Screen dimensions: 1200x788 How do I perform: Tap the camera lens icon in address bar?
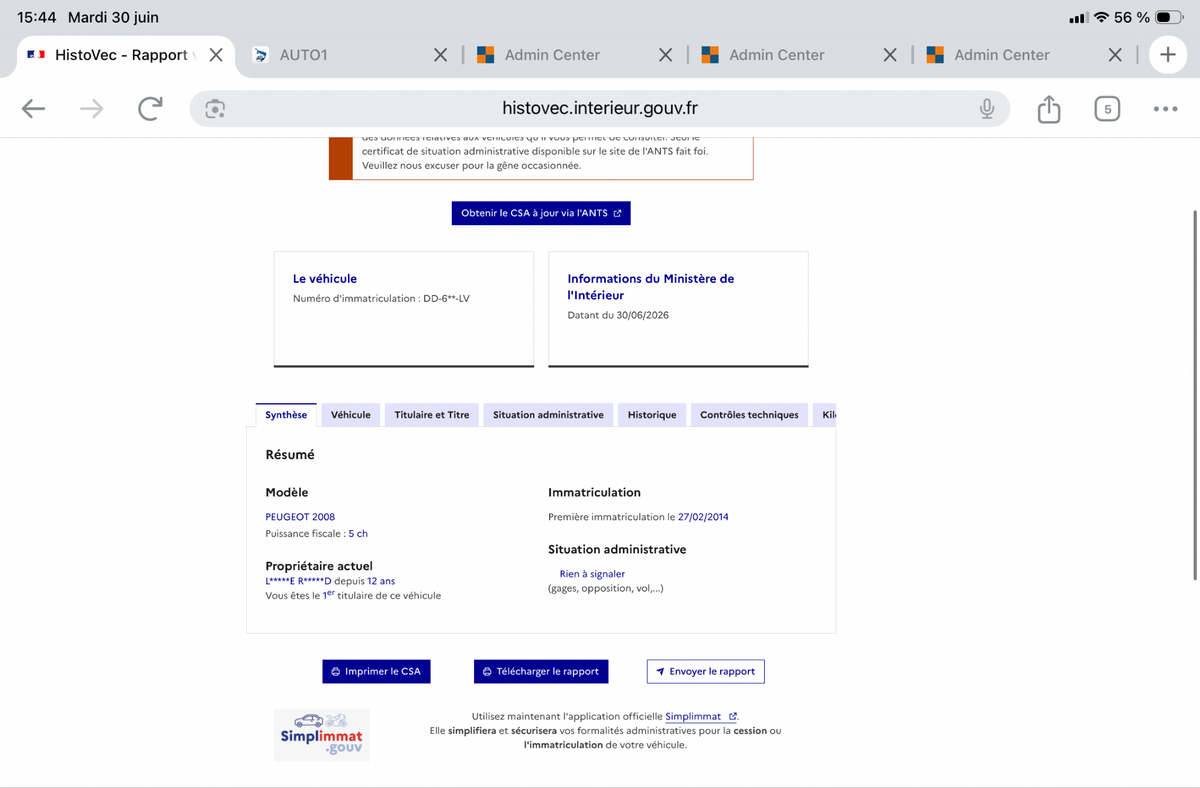pyautogui.click(x=215, y=109)
